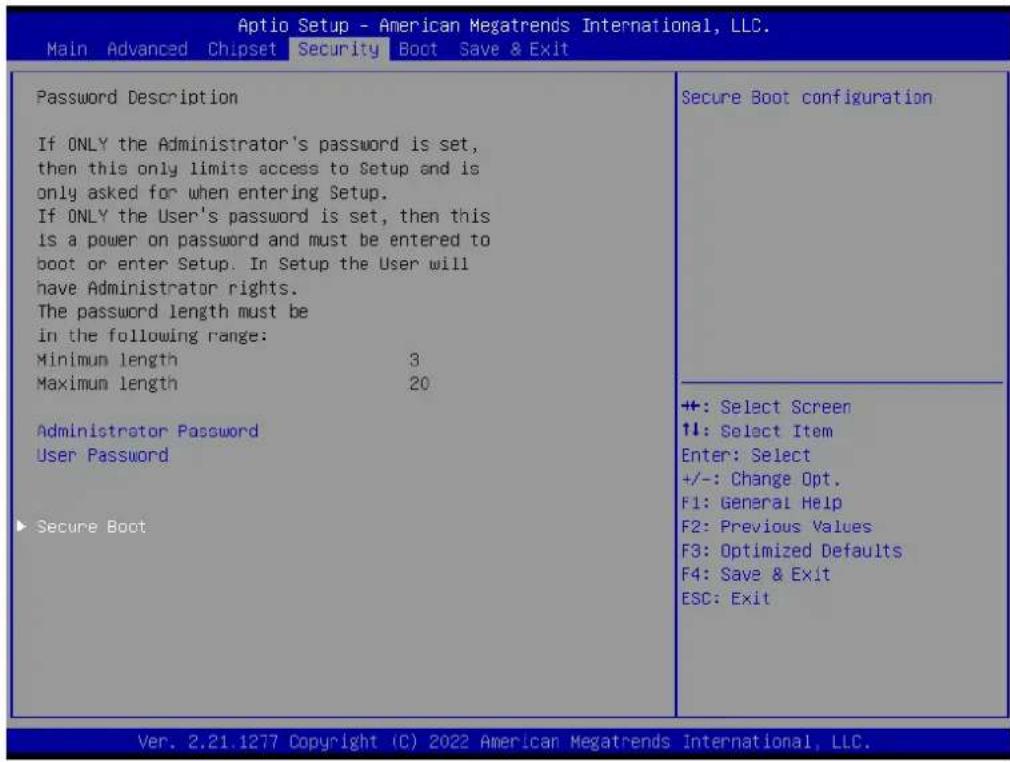Open the Secure Boot submenu
The image size is (1010, 762).
click(x=91, y=527)
